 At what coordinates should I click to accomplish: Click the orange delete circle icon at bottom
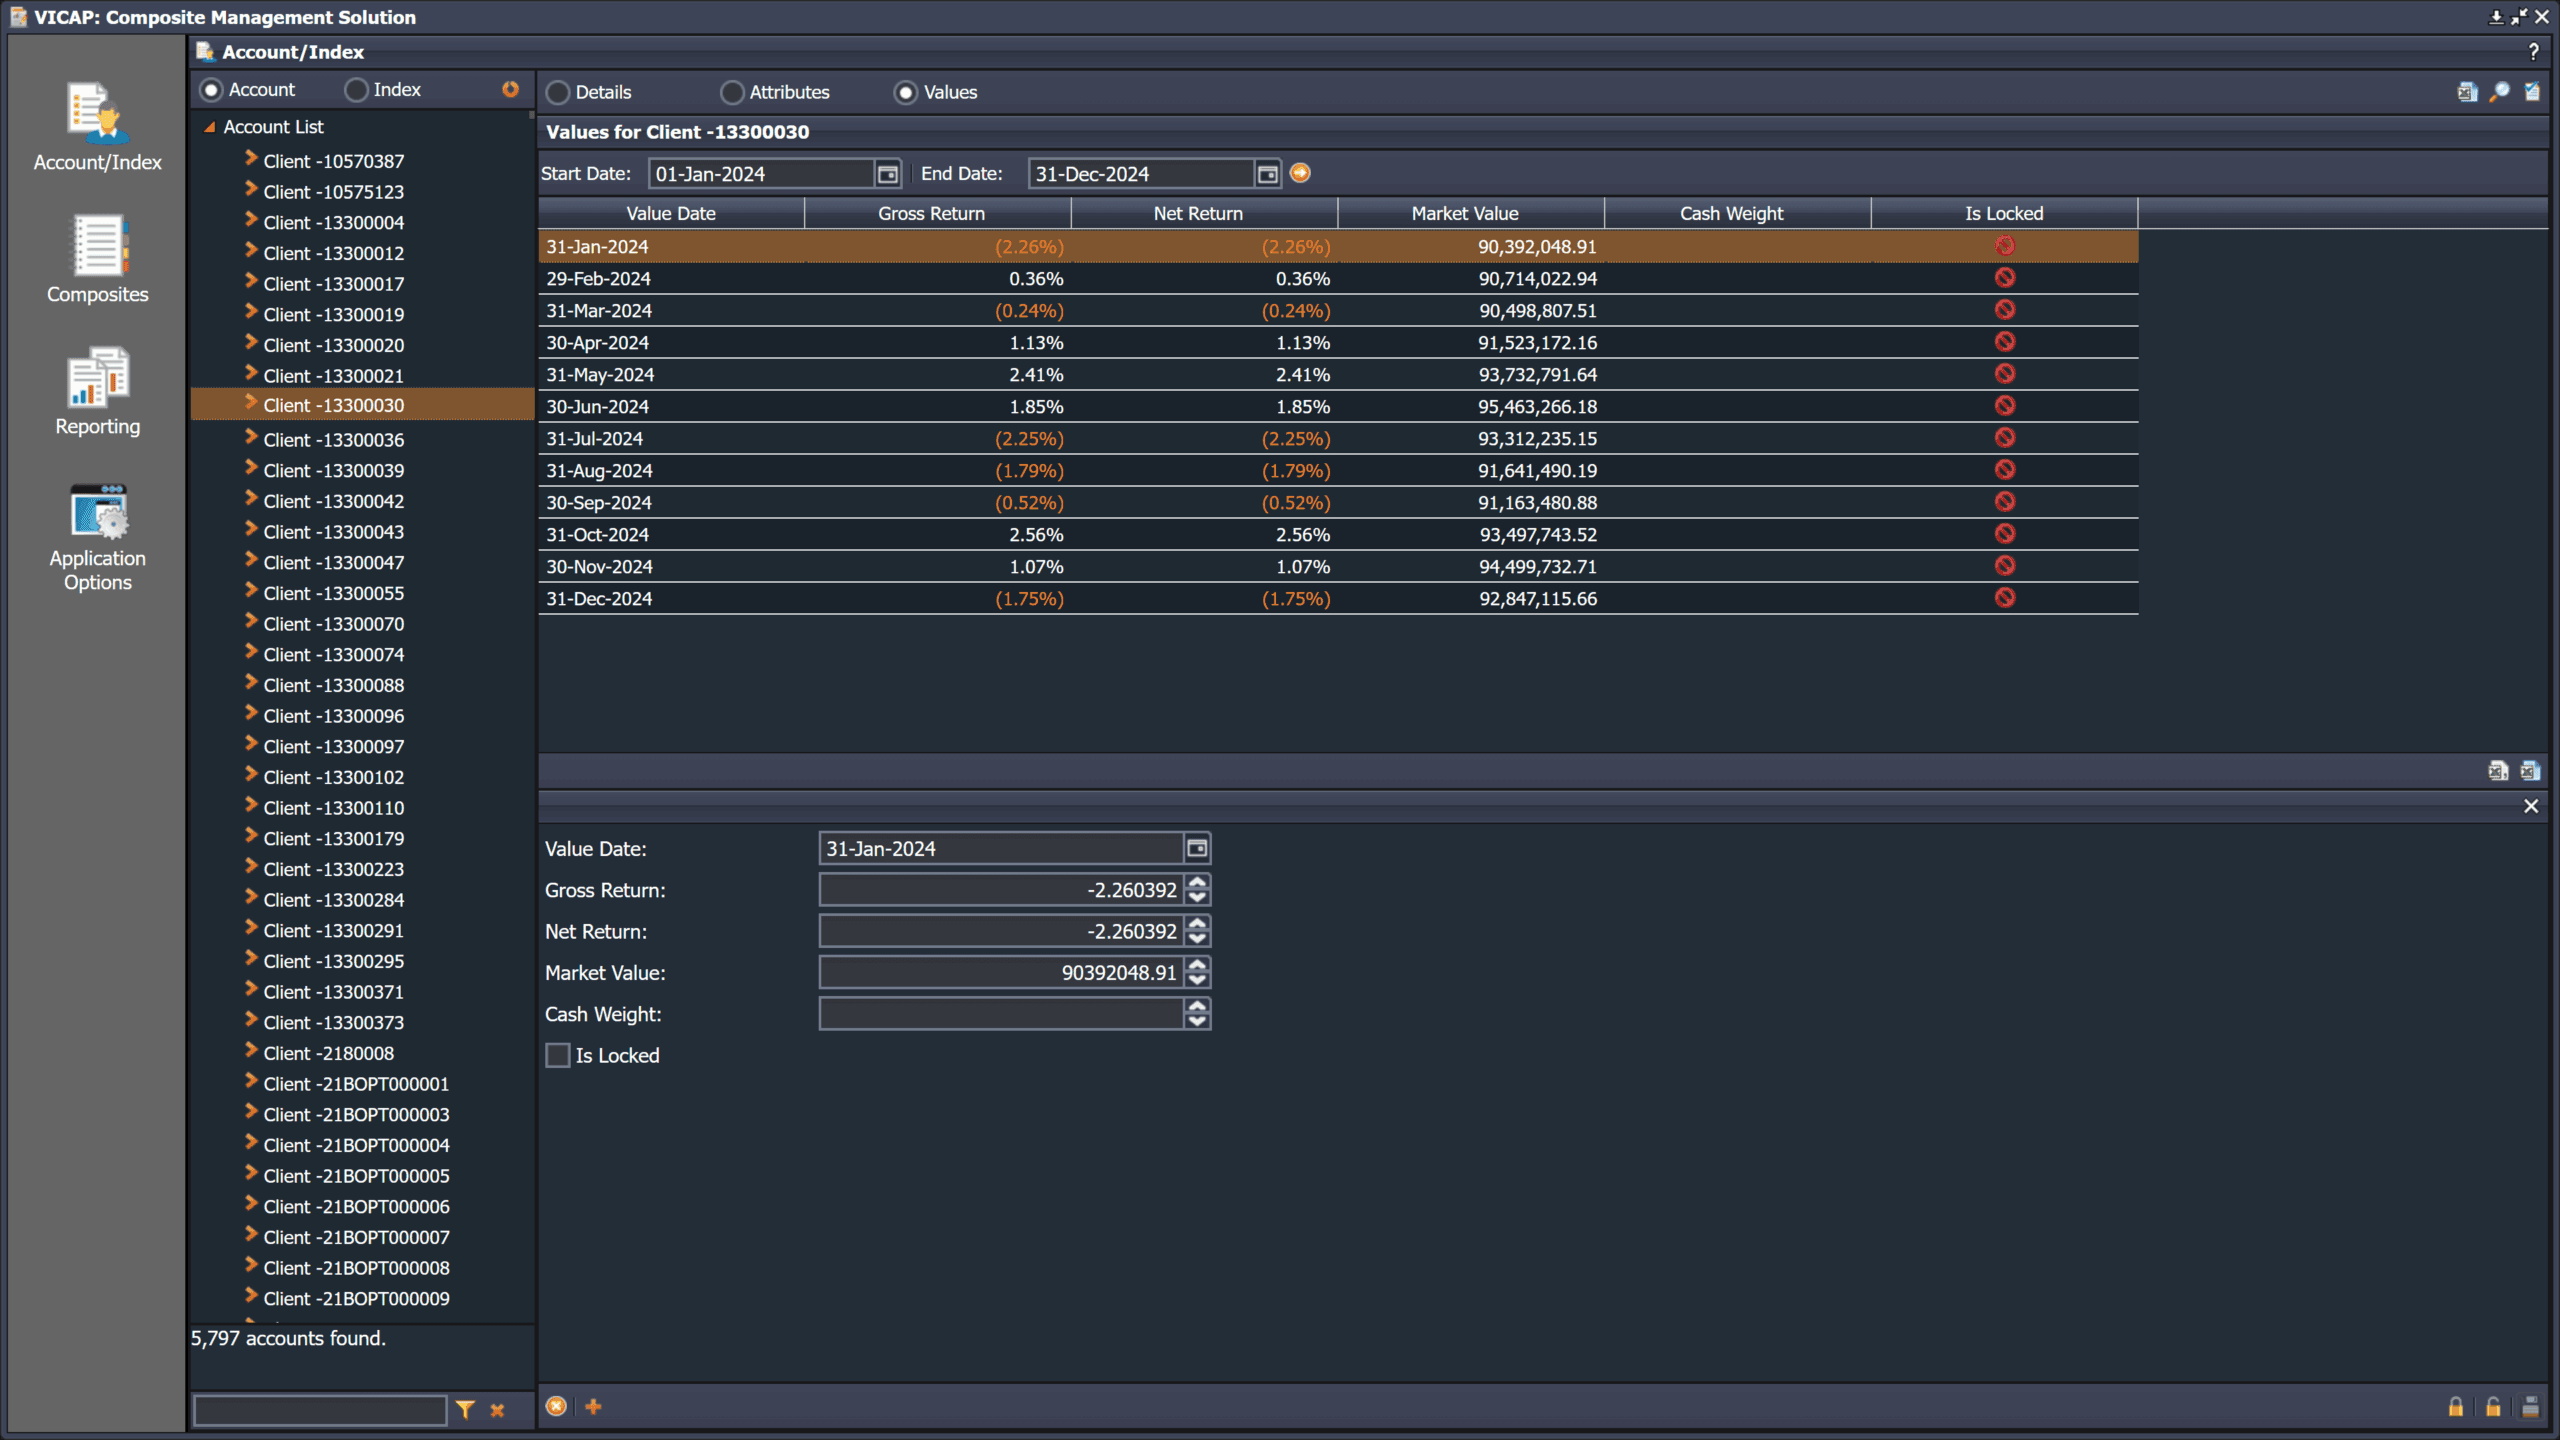(556, 1406)
